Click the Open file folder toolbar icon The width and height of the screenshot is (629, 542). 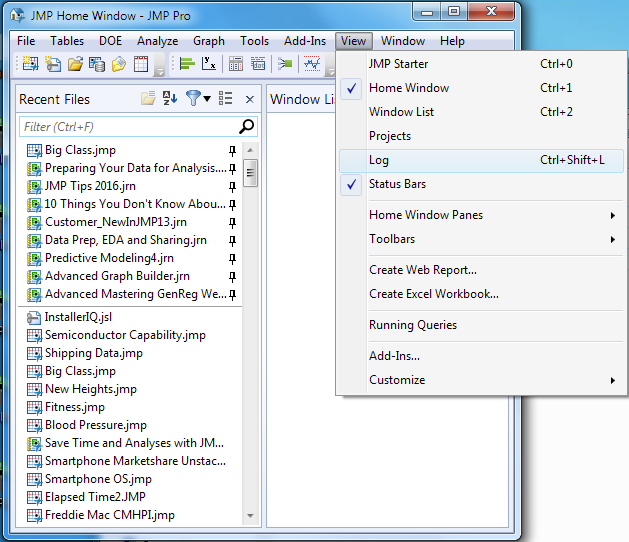tap(75, 64)
